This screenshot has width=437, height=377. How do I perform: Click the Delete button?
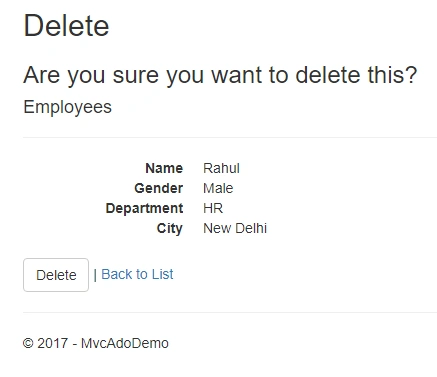click(56, 275)
